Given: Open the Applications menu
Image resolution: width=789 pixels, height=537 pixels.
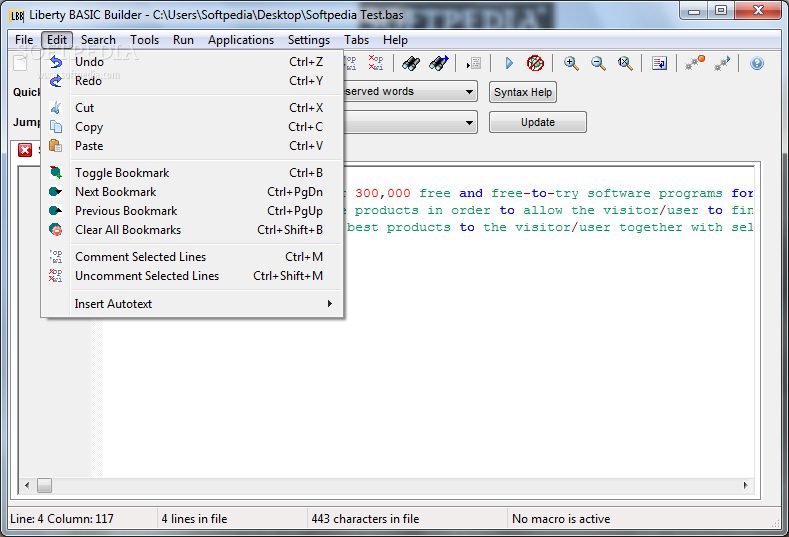Looking at the screenshot, I should point(241,40).
